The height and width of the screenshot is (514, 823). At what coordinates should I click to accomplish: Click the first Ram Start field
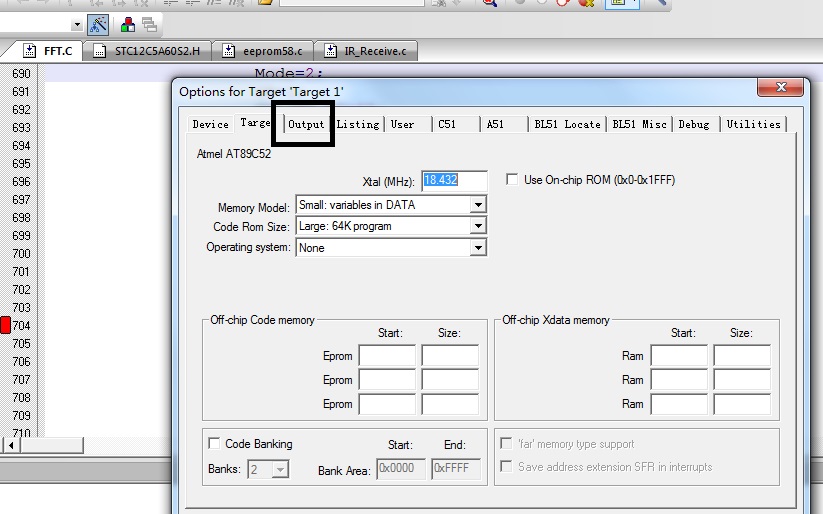coord(679,355)
